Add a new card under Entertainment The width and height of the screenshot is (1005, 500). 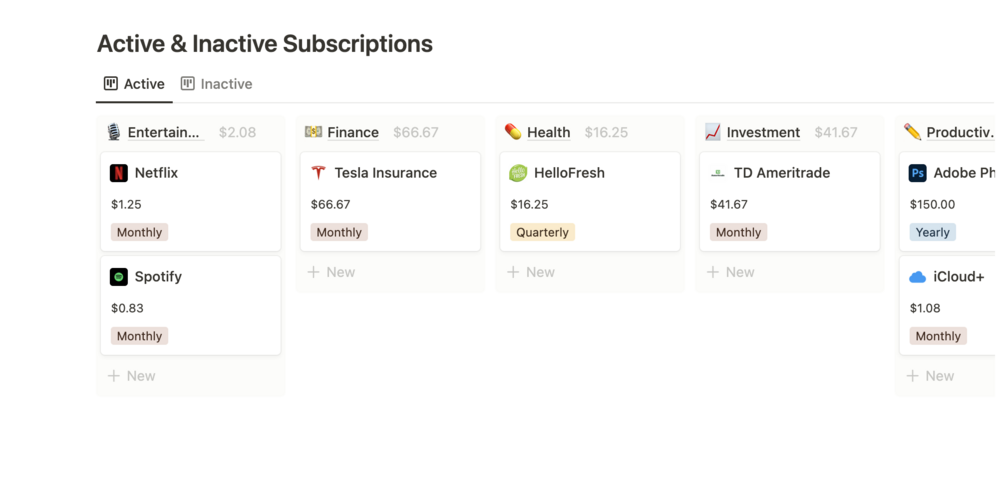click(132, 376)
